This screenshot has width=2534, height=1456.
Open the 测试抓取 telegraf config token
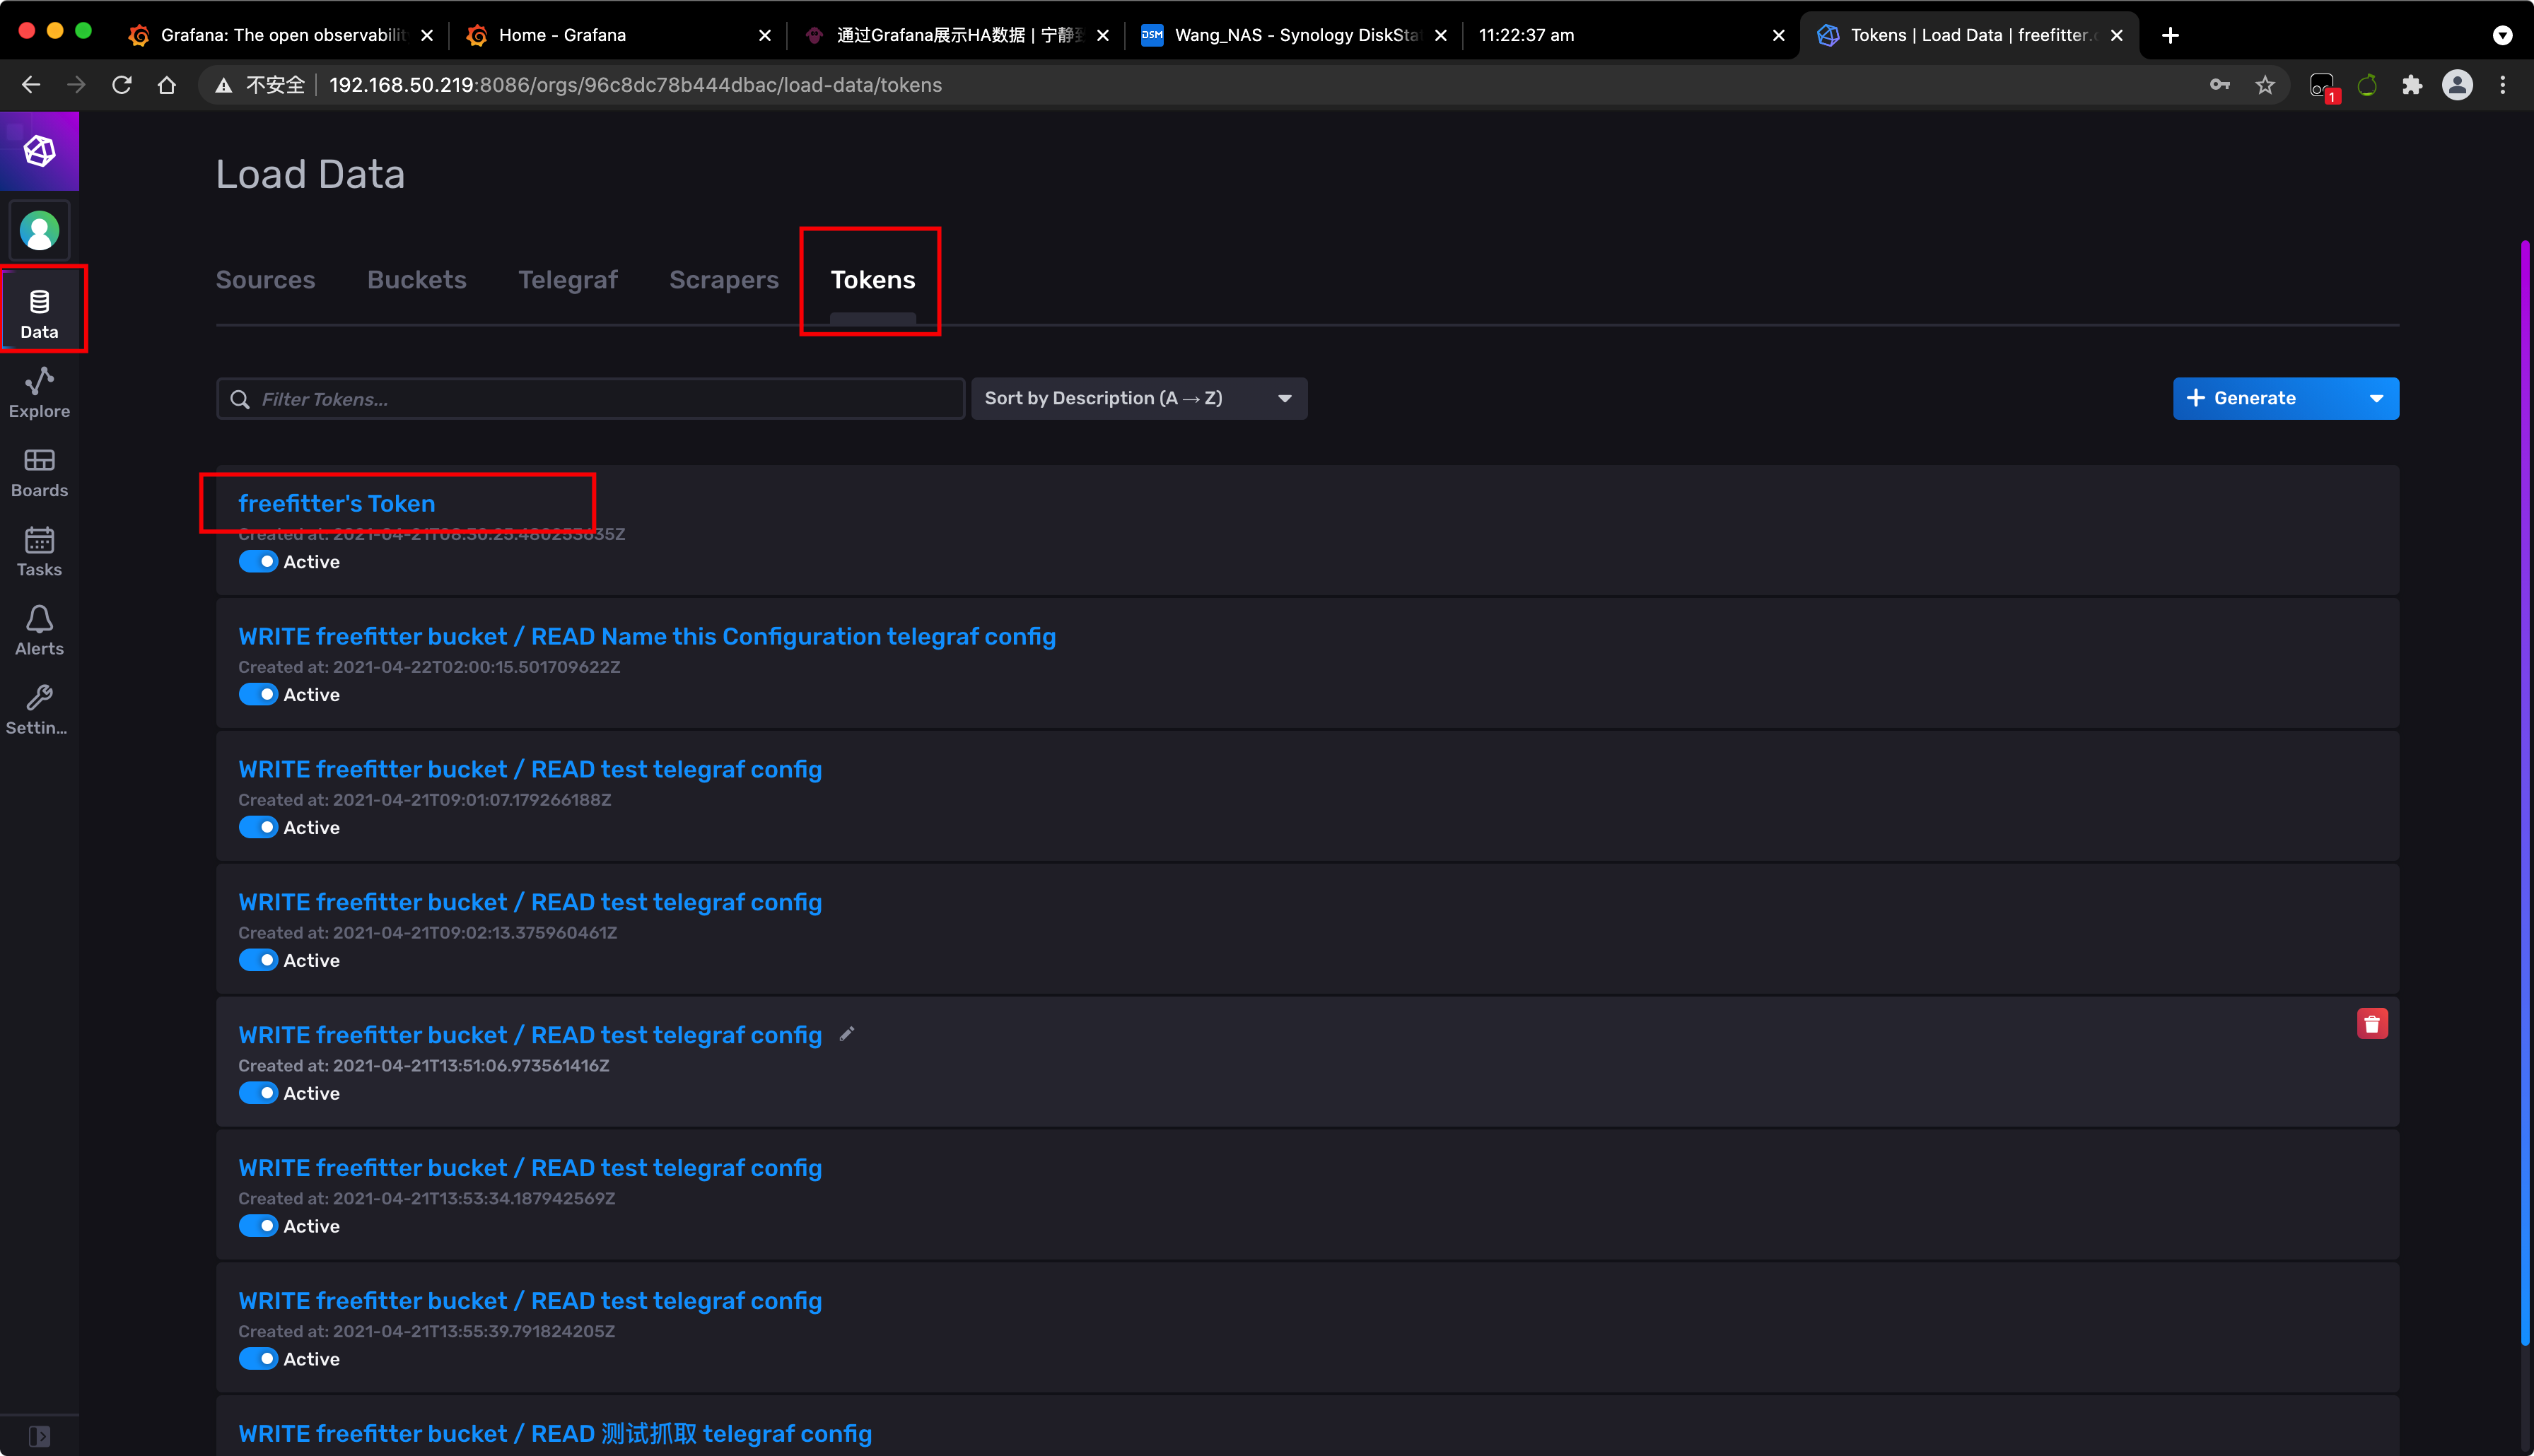click(555, 1433)
